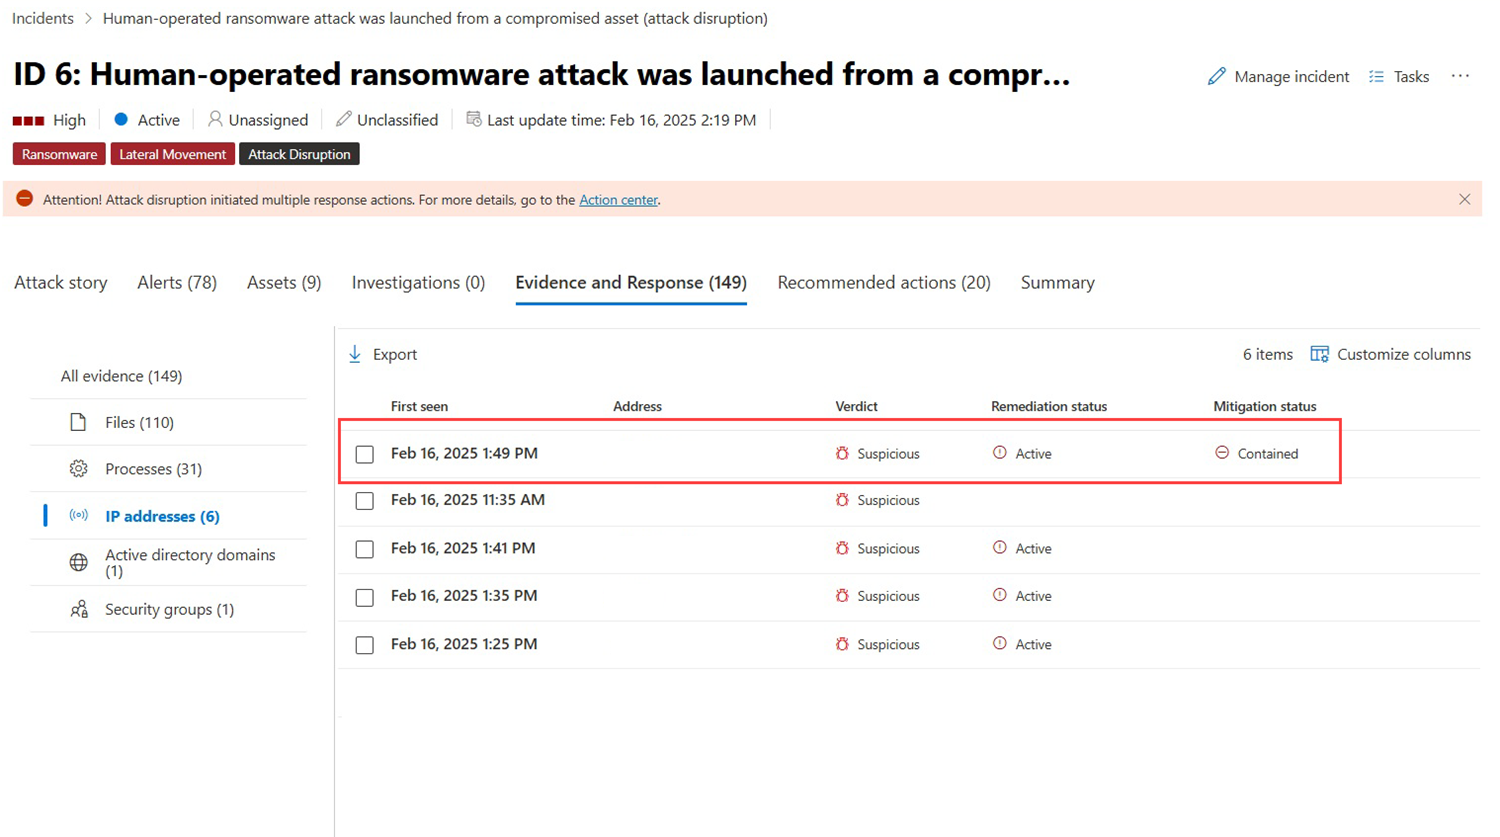Image resolution: width=1500 pixels, height=837 pixels.
Task: Click the Manage incident pencil icon
Action: 1216,76
